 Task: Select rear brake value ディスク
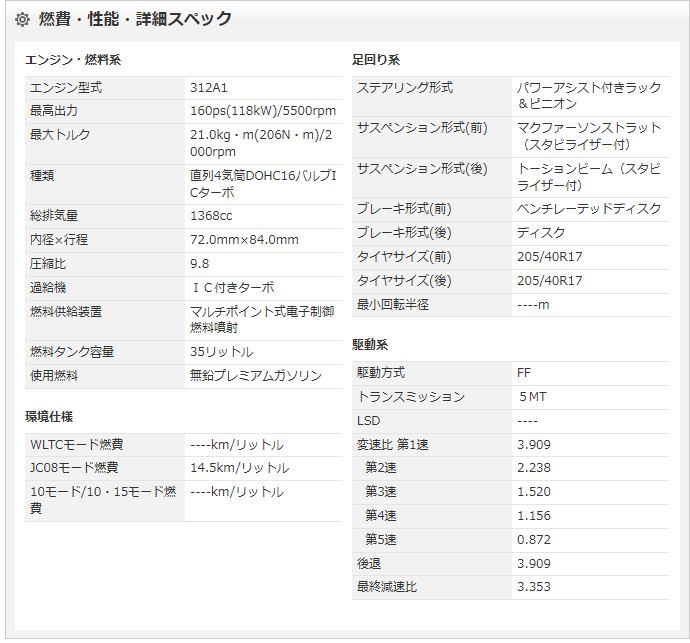tap(541, 233)
